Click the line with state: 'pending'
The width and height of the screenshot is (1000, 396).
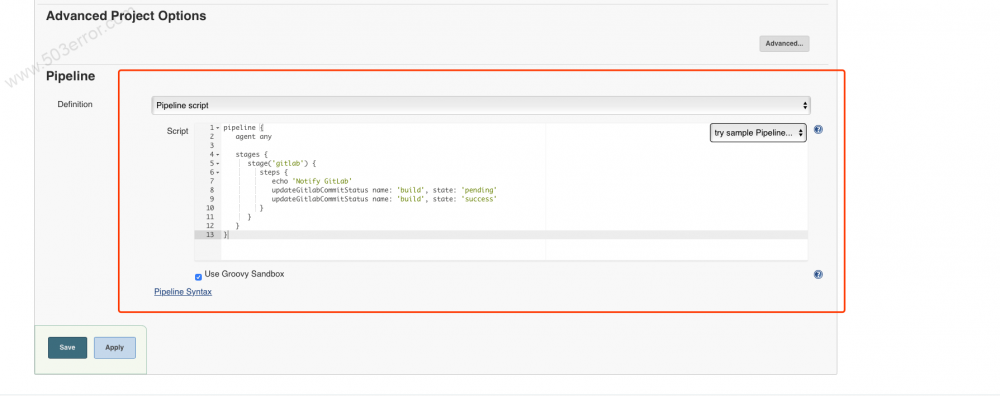[x=384, y=190]
